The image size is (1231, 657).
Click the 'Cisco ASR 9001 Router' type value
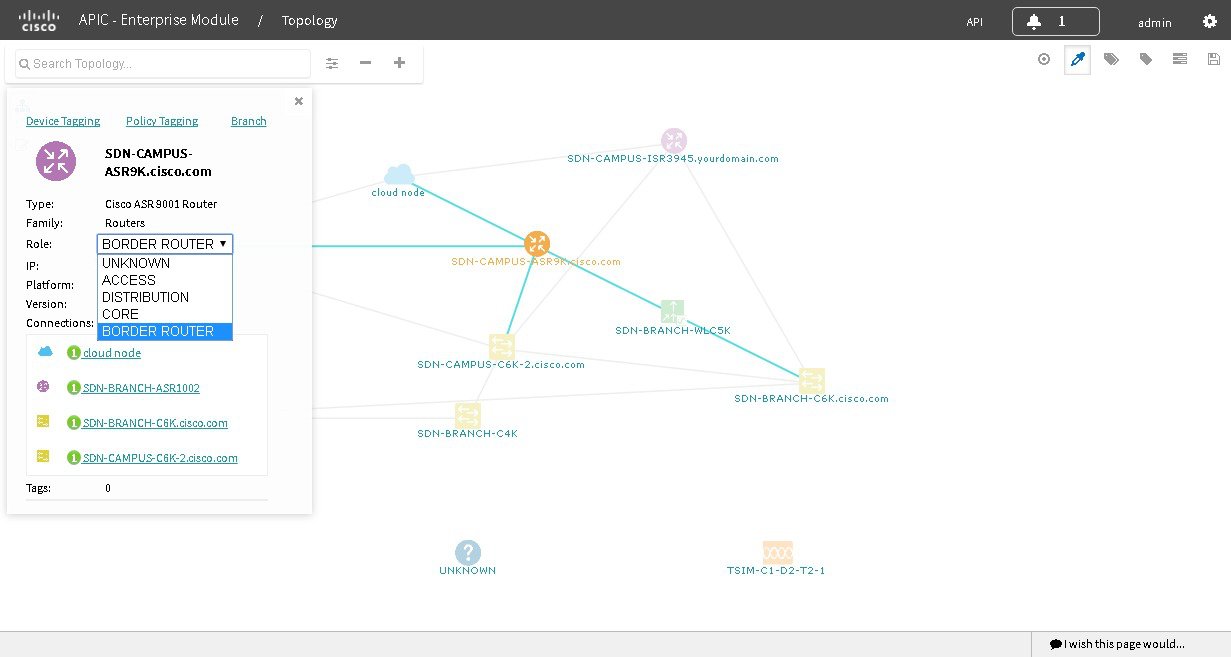[x=161, y=204]
